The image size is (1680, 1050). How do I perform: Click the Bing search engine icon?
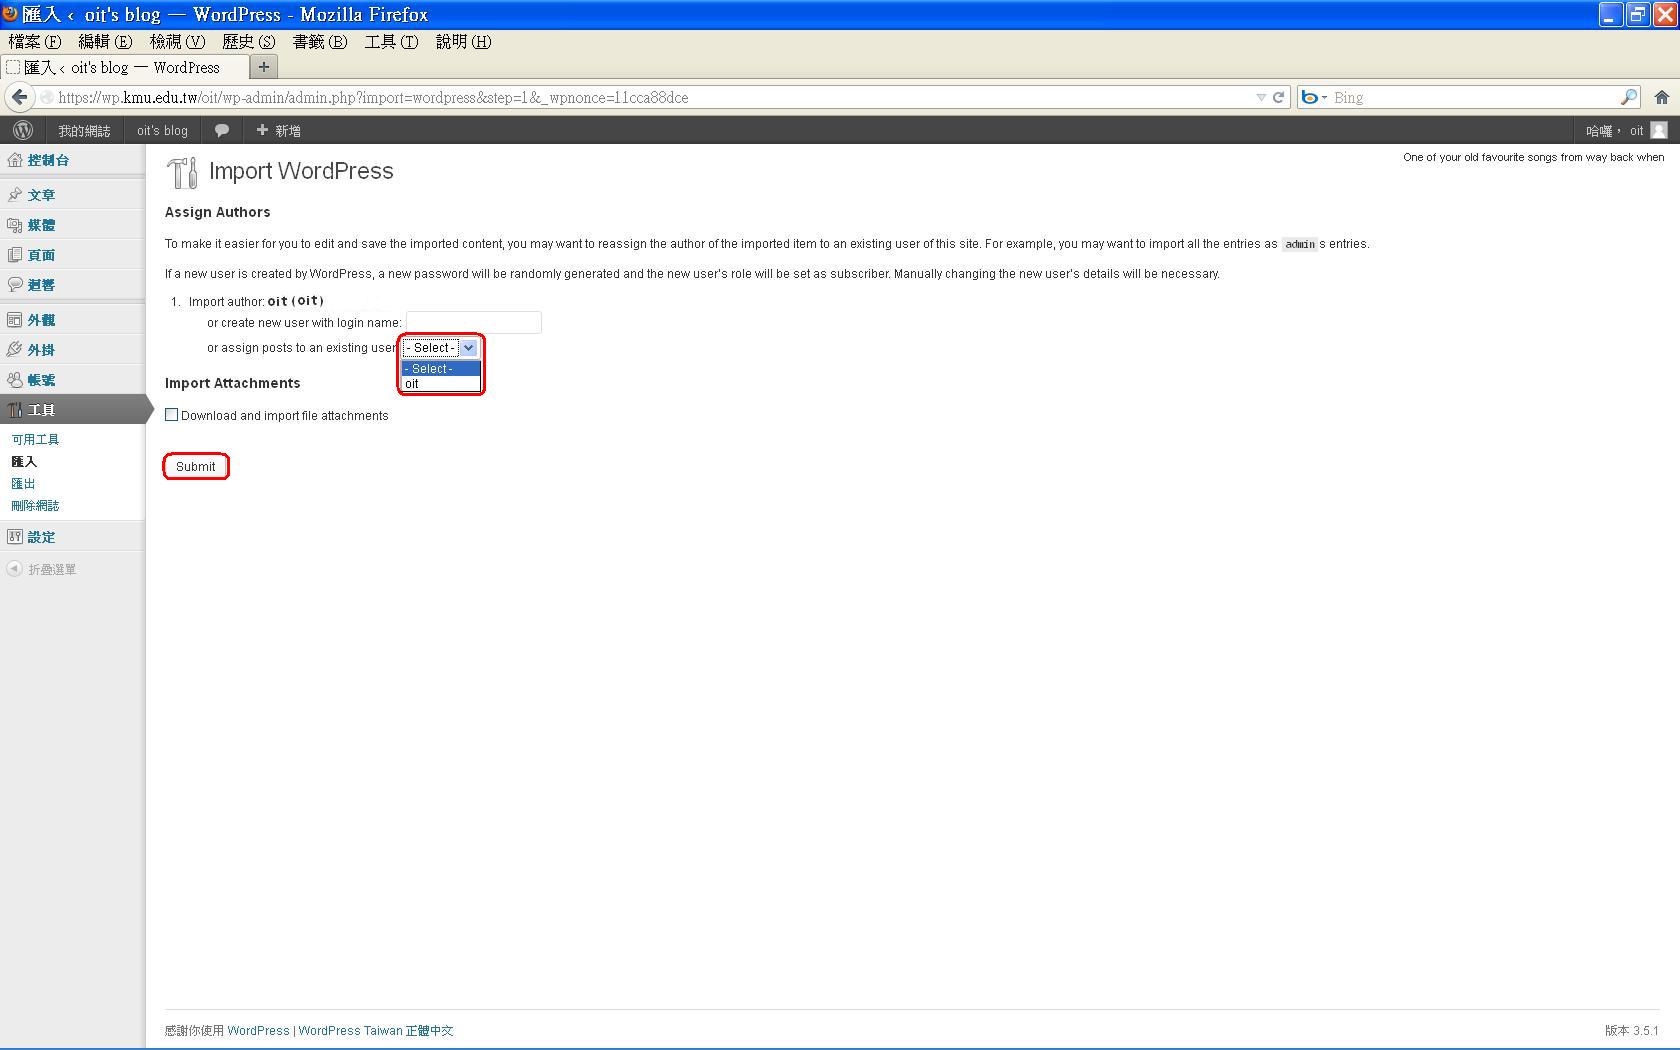click(x=1309, y=97)
